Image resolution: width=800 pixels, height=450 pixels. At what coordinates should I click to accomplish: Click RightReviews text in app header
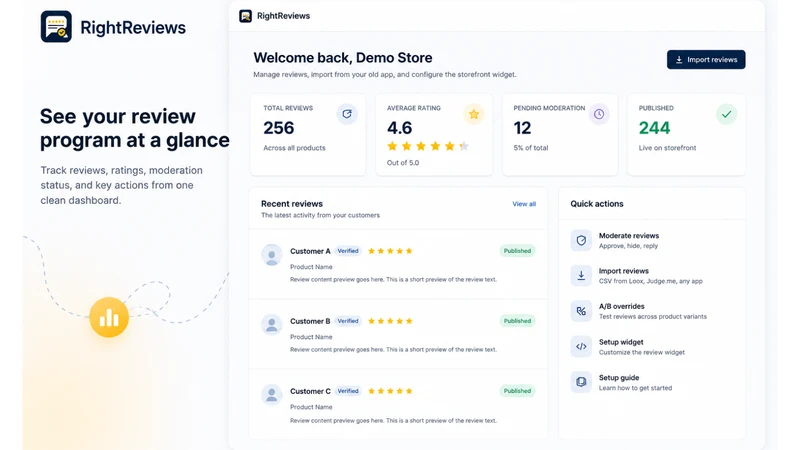pos(283,16)
